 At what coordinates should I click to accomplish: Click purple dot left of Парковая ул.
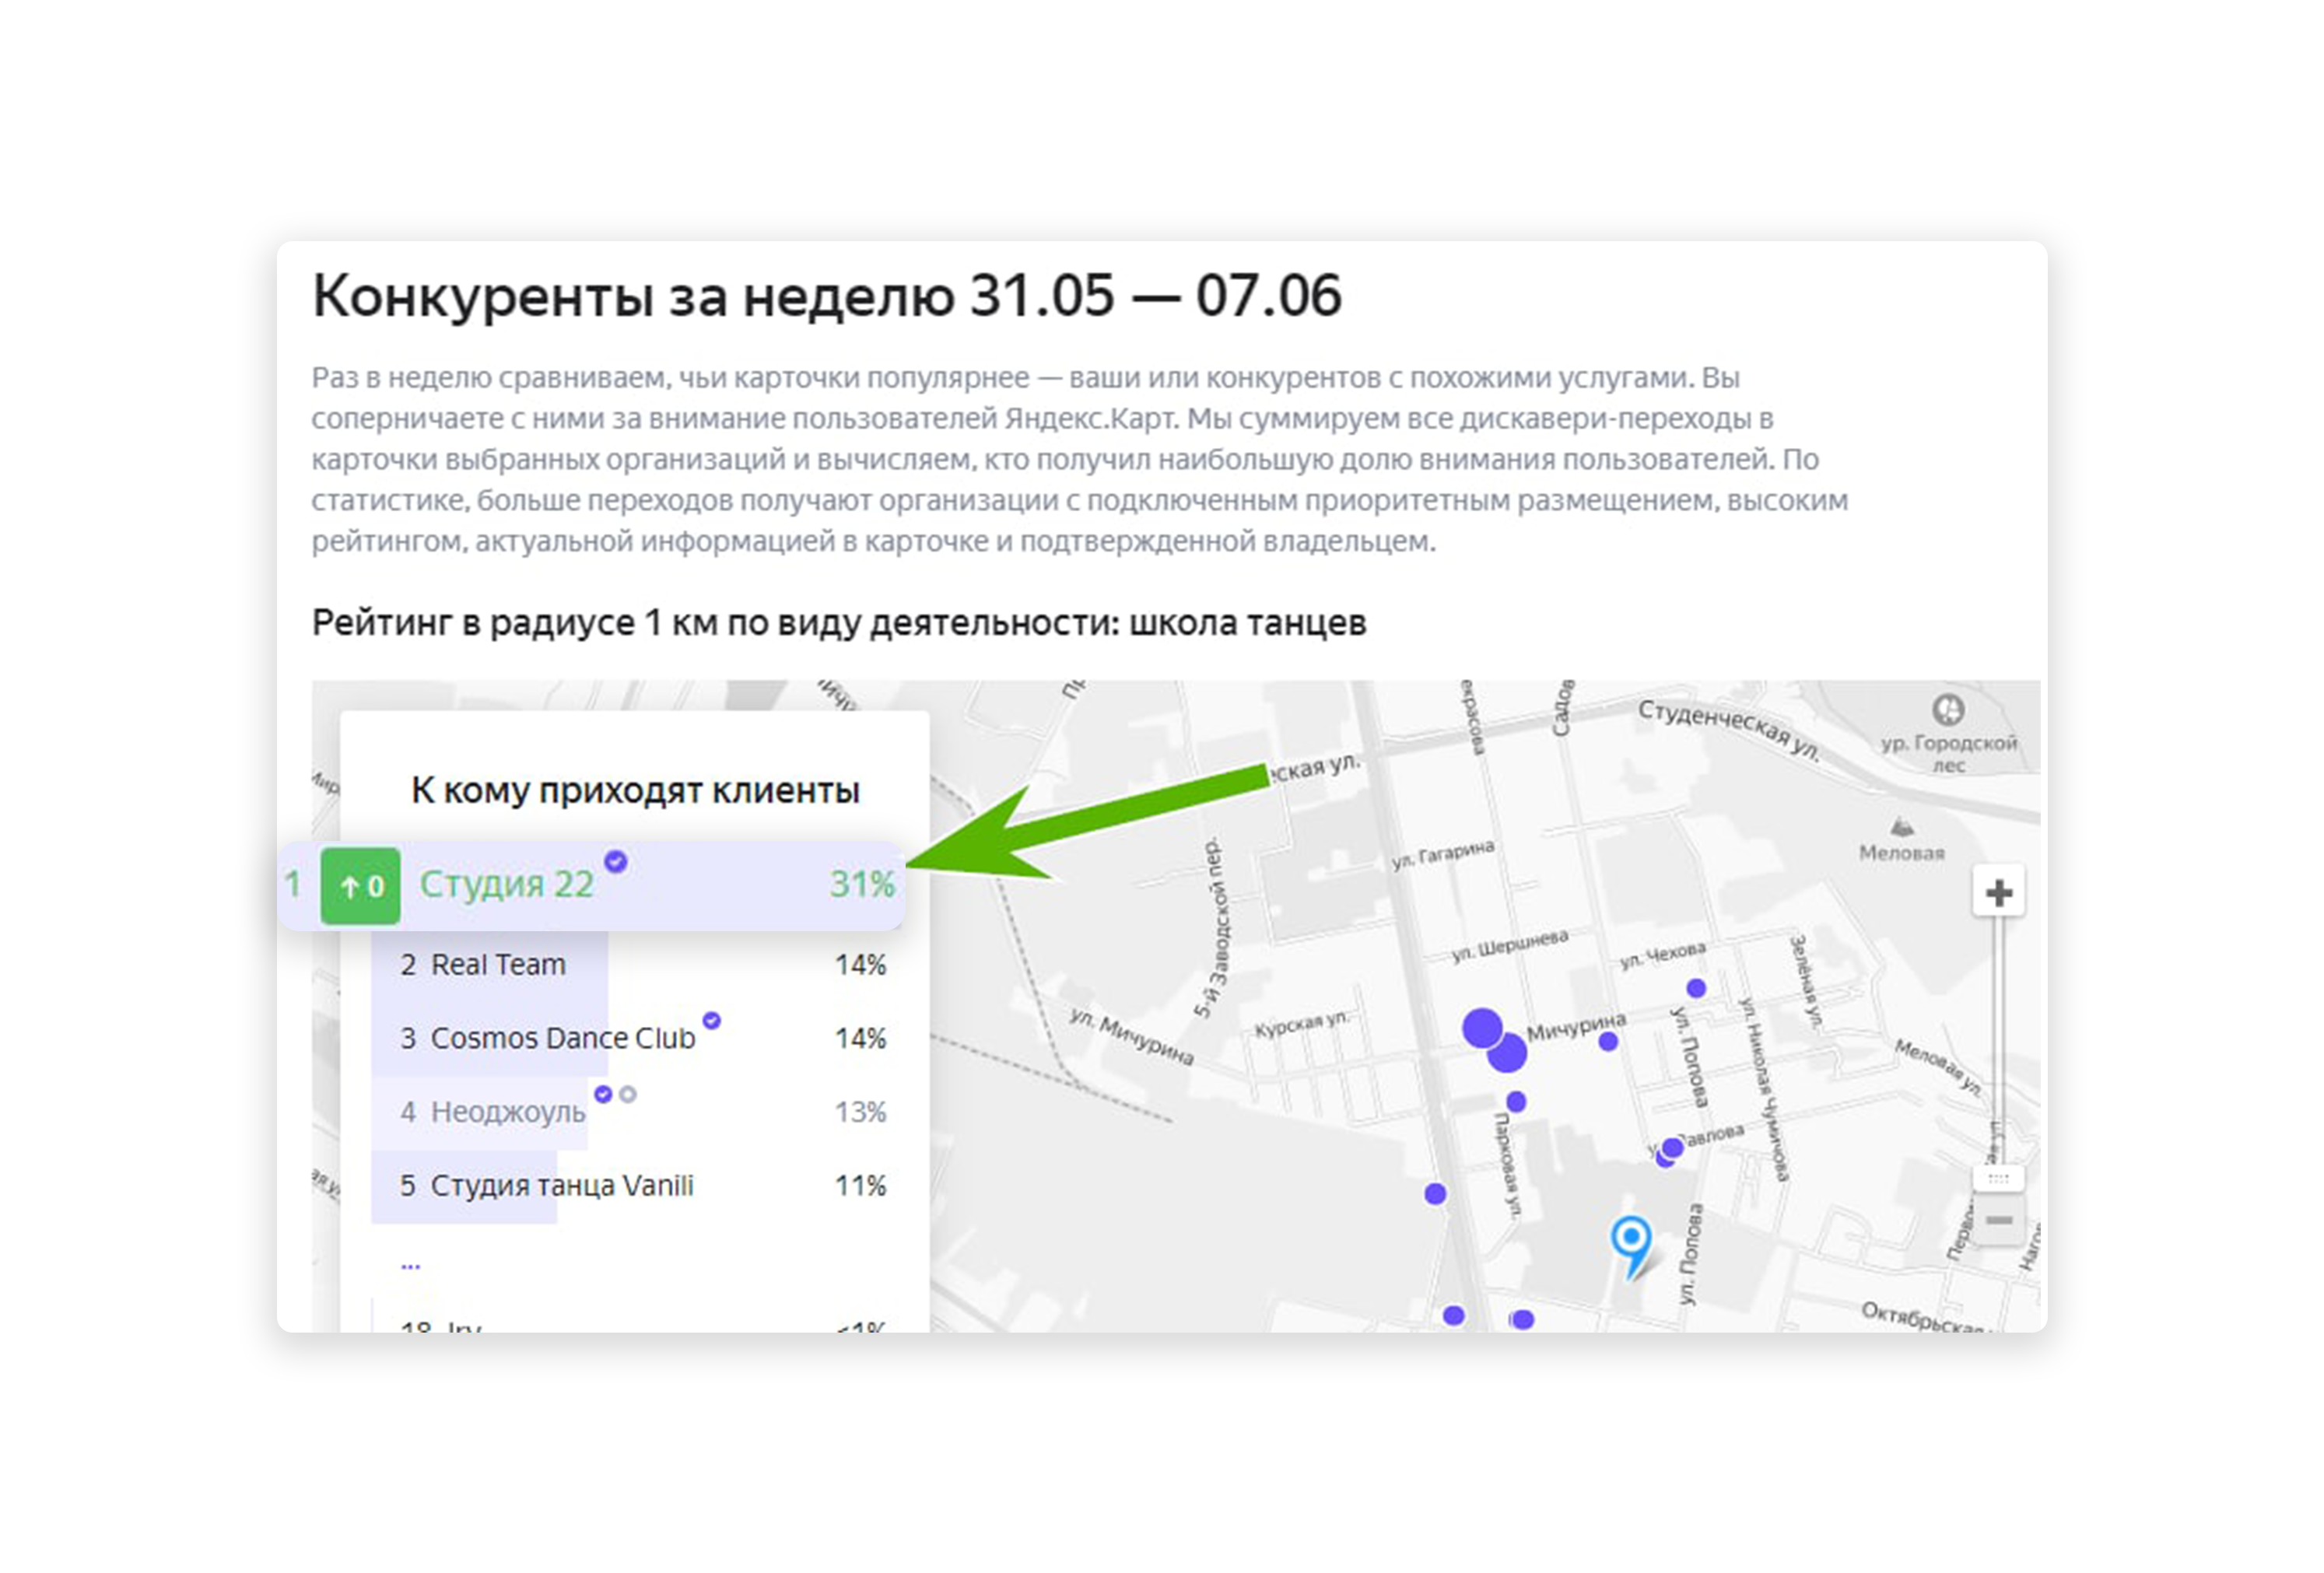pos(1435,1193)
